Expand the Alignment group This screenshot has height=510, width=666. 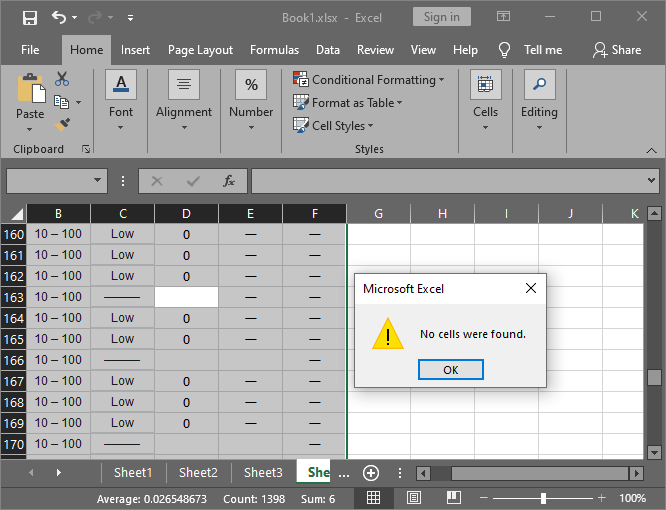[183, 100]
